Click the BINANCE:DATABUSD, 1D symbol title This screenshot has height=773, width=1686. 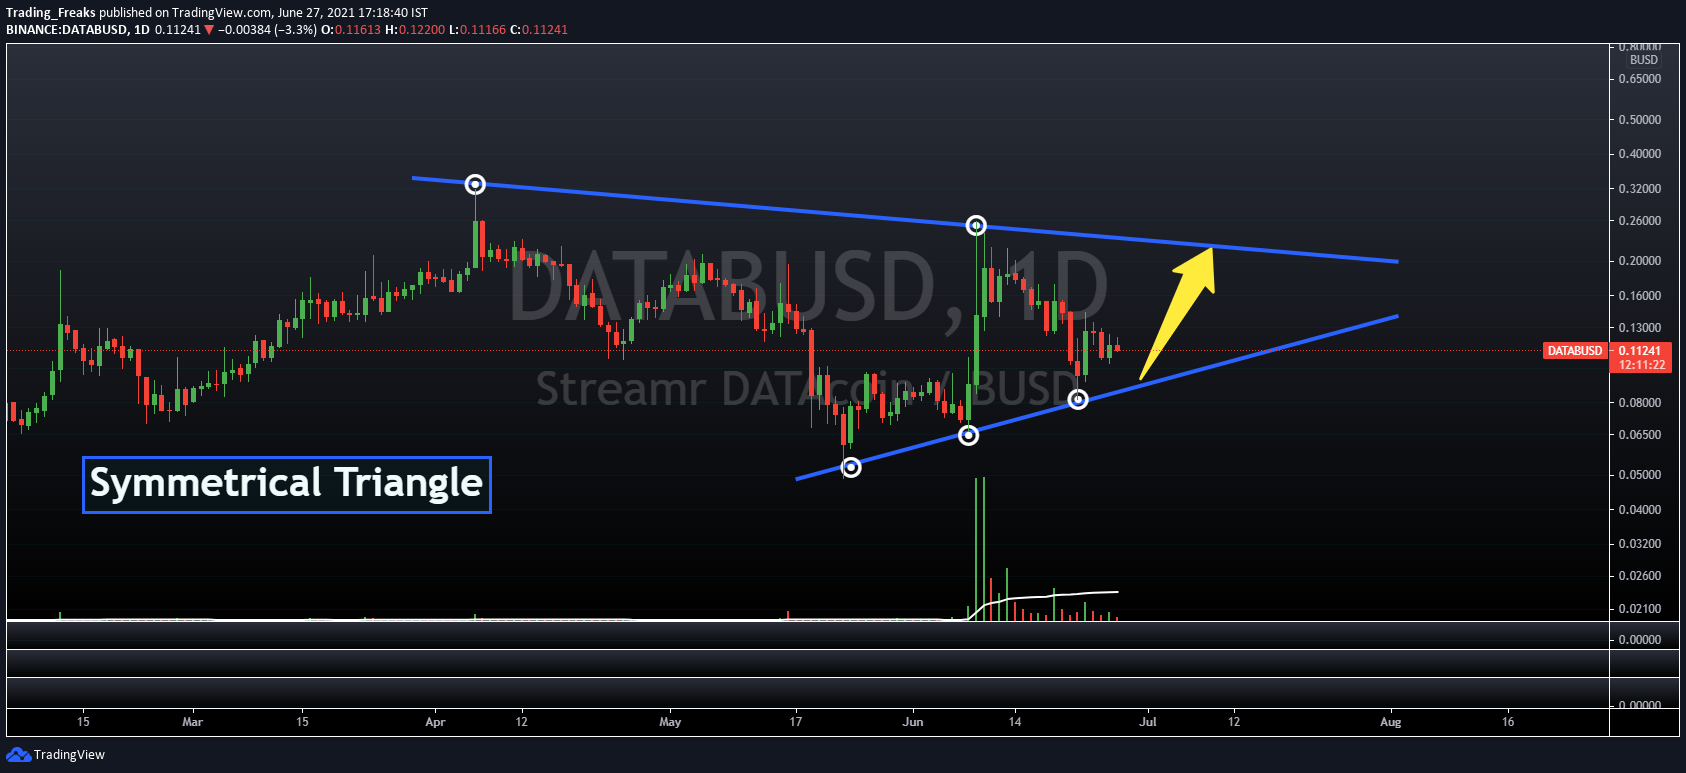(x=78, y=30)
